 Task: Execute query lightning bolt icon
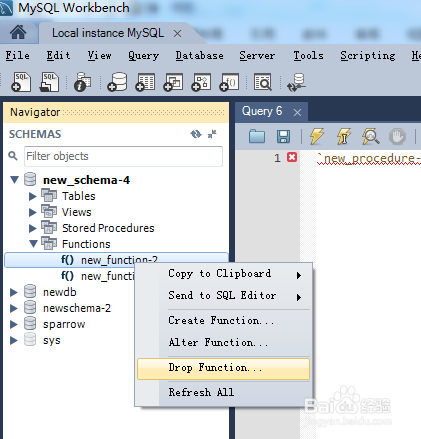pyautogui.click(x=316, y=136)
